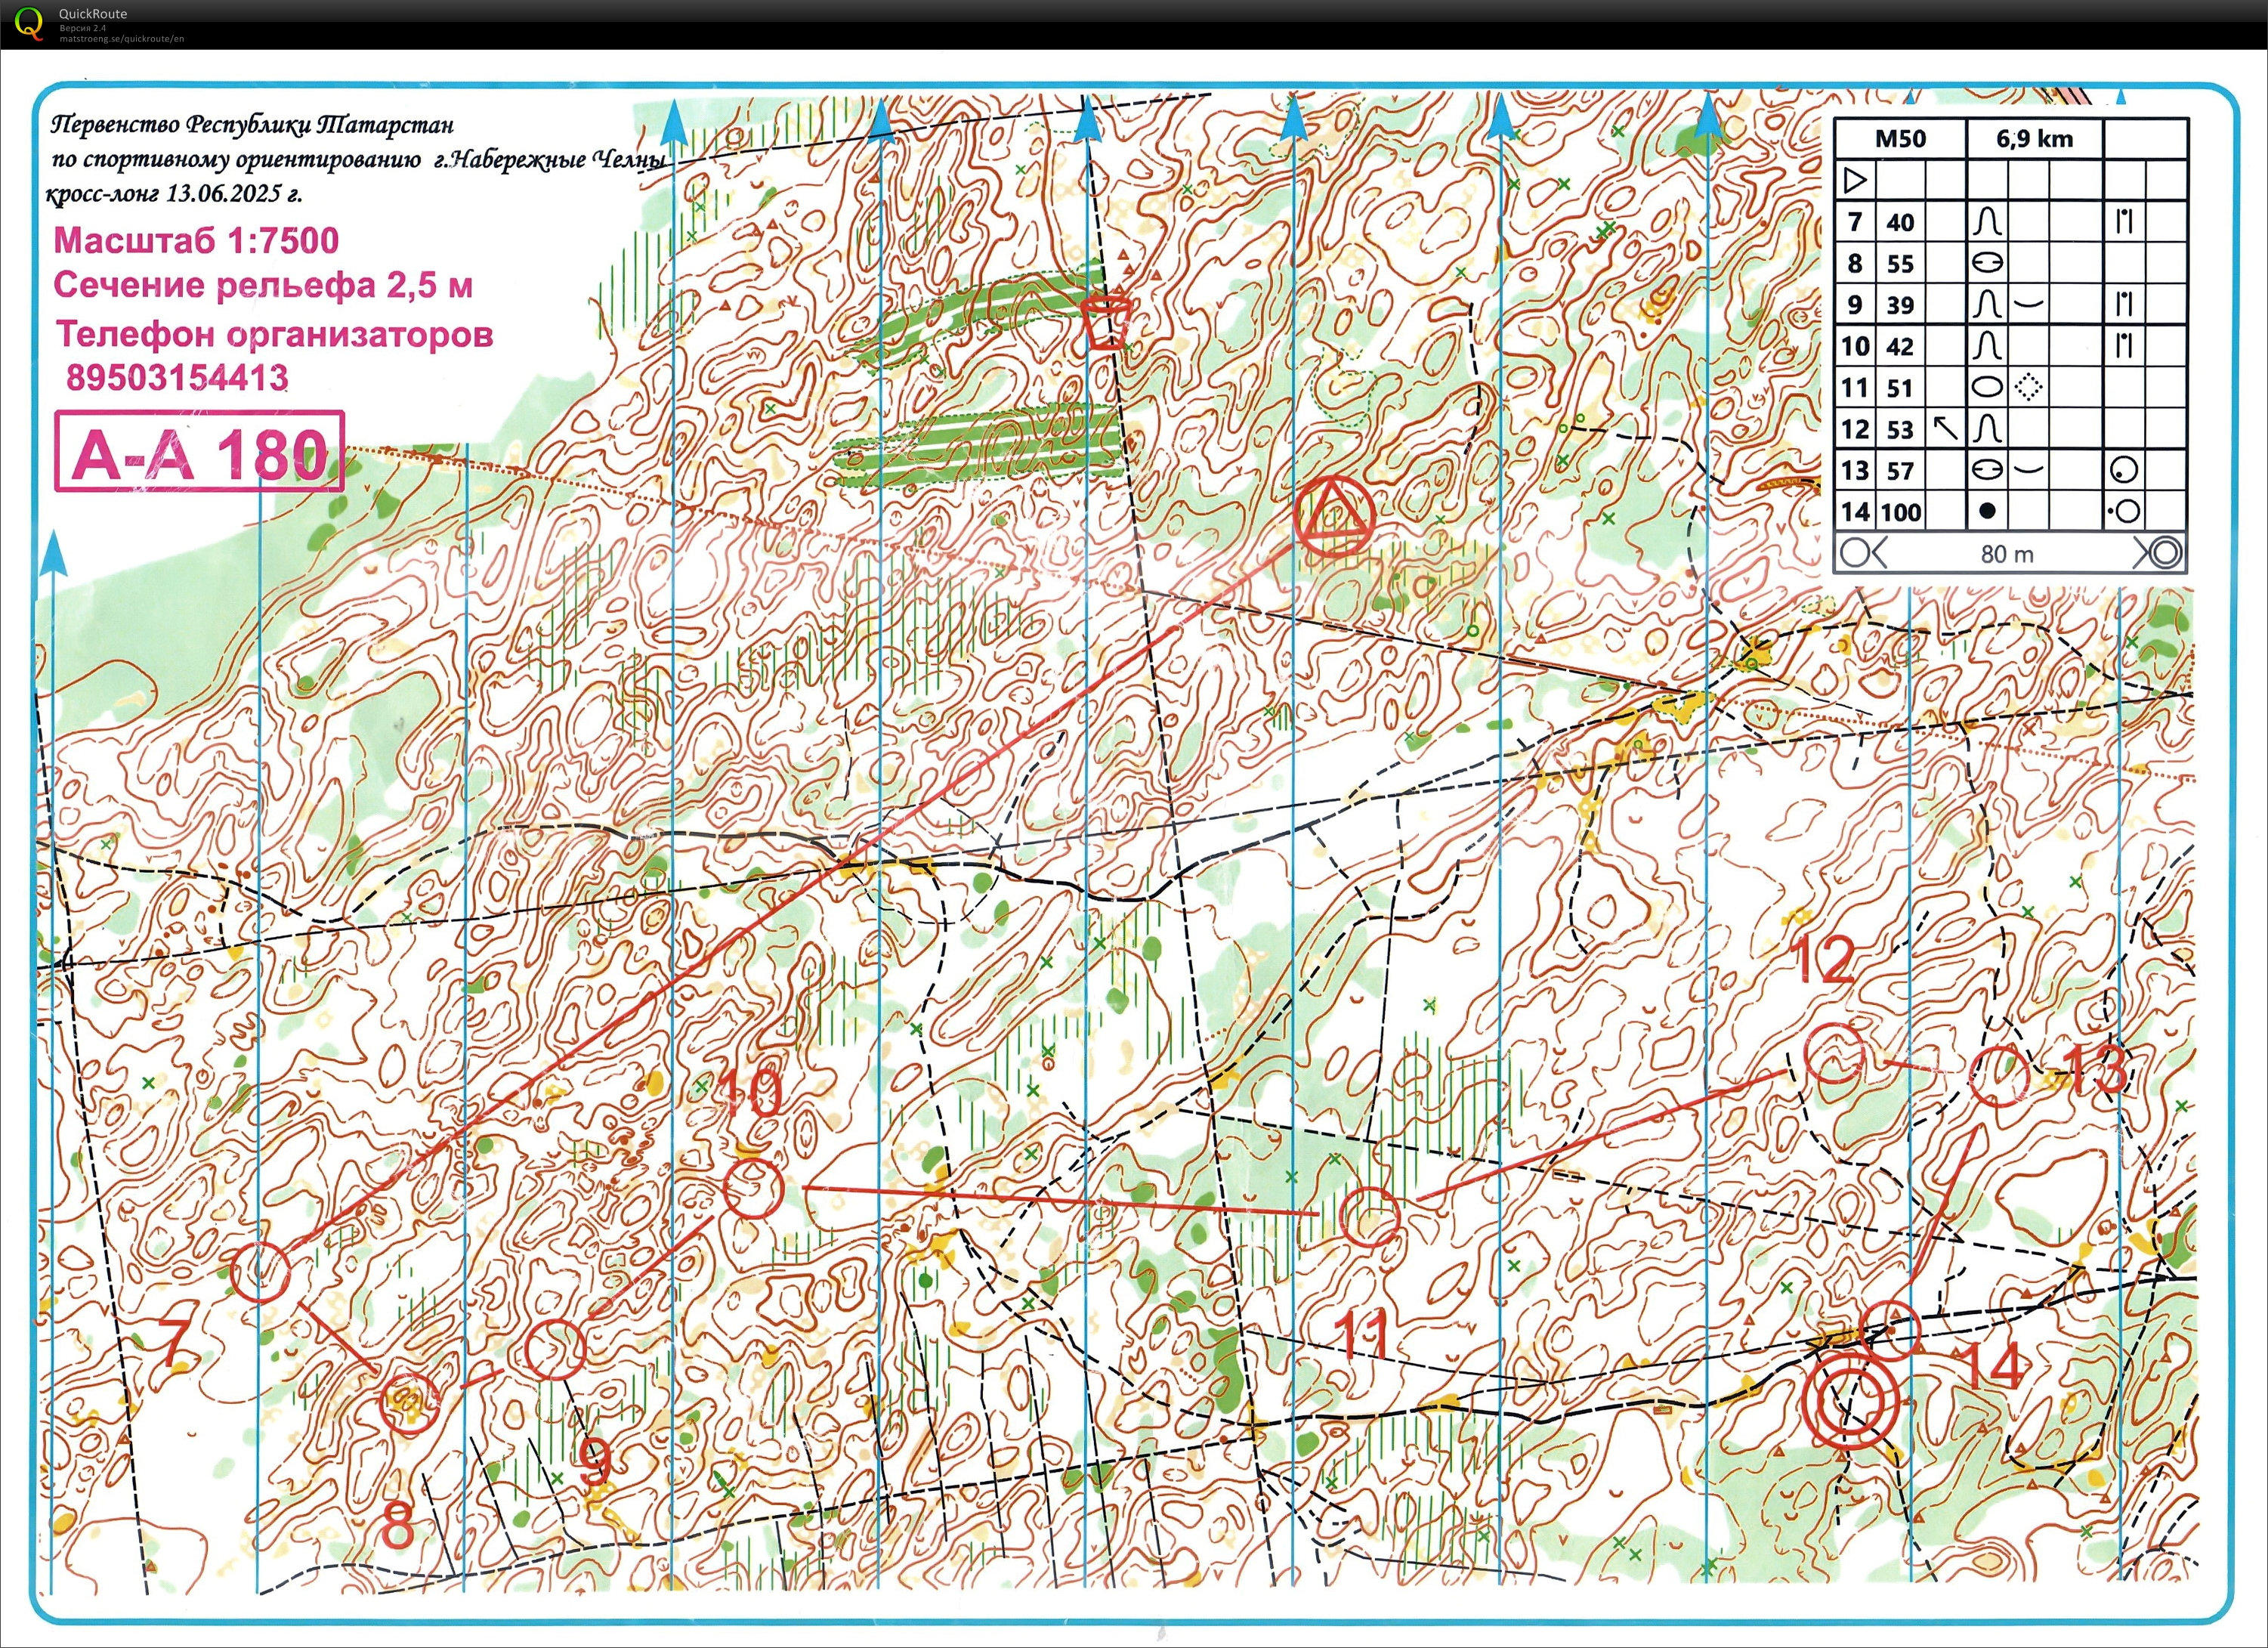Viewport: 2268px width, 1648px height.
Task: Open the matstroeng.se/quickroute link
Action: pos(121,39)
